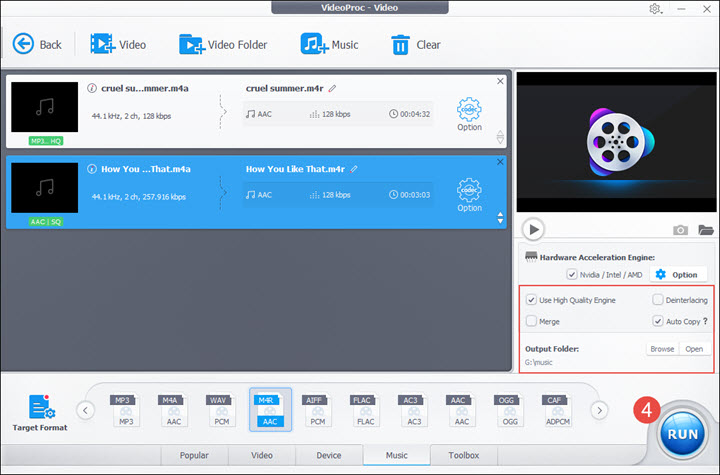Show previous output formats with left arrow
The height and width of the screenshot is (475, 720).
click(85, 410)
